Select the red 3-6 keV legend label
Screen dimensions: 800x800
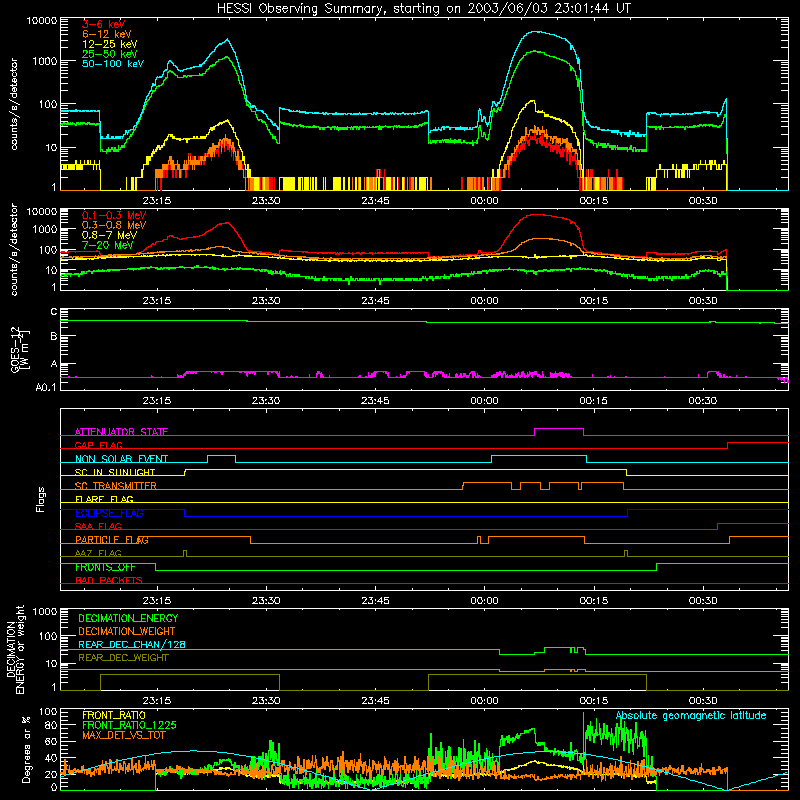(104, 24)
